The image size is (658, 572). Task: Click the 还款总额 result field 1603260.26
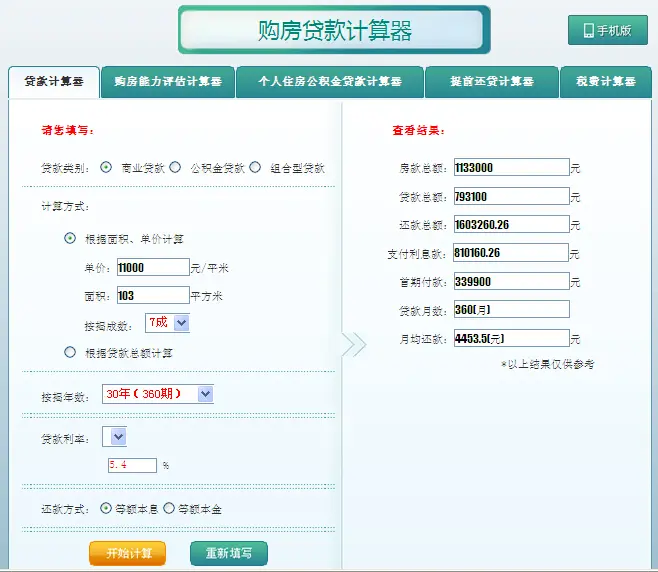(x=512, y=225)
